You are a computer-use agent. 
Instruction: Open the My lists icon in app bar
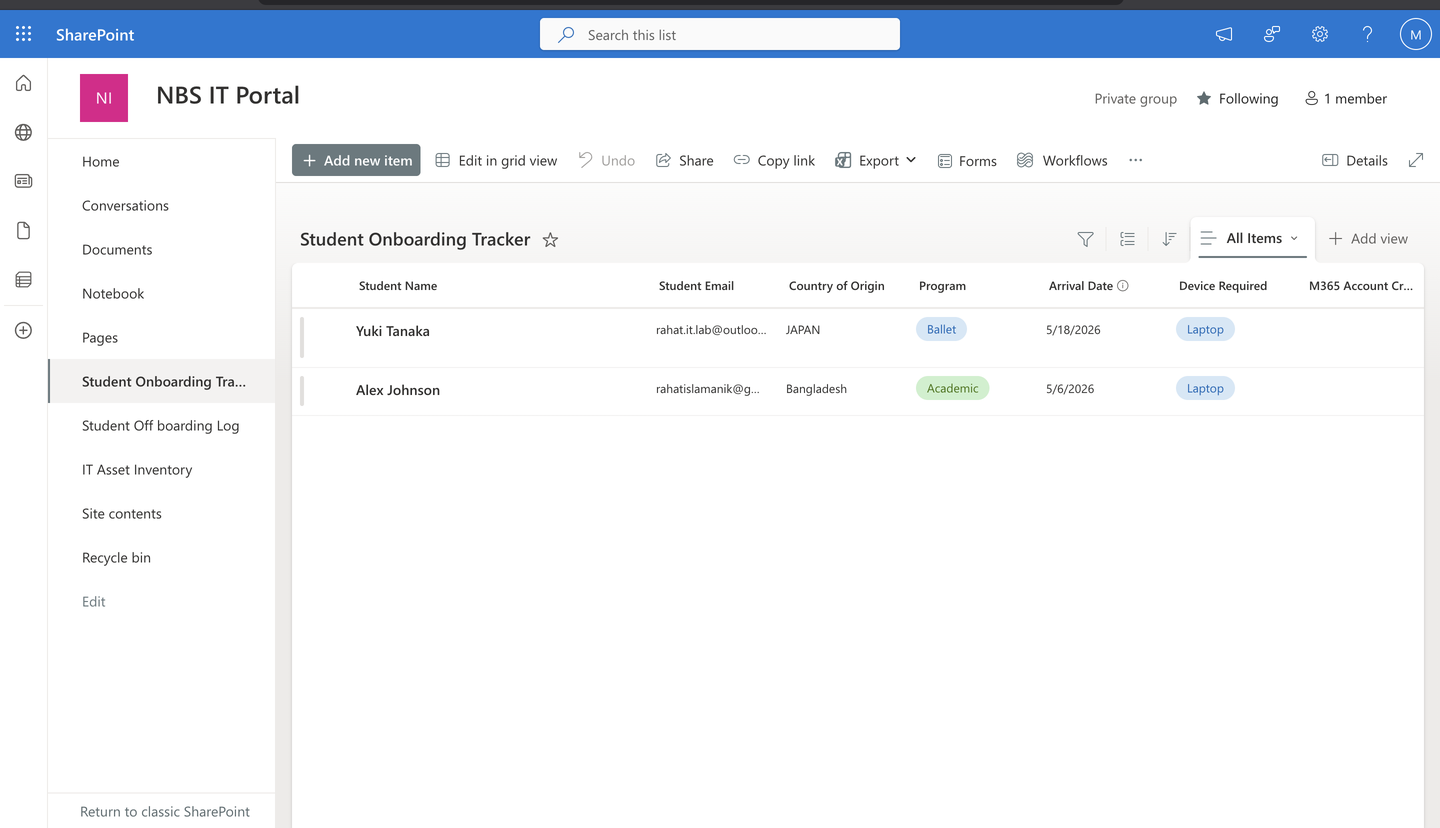click(24, 279)
